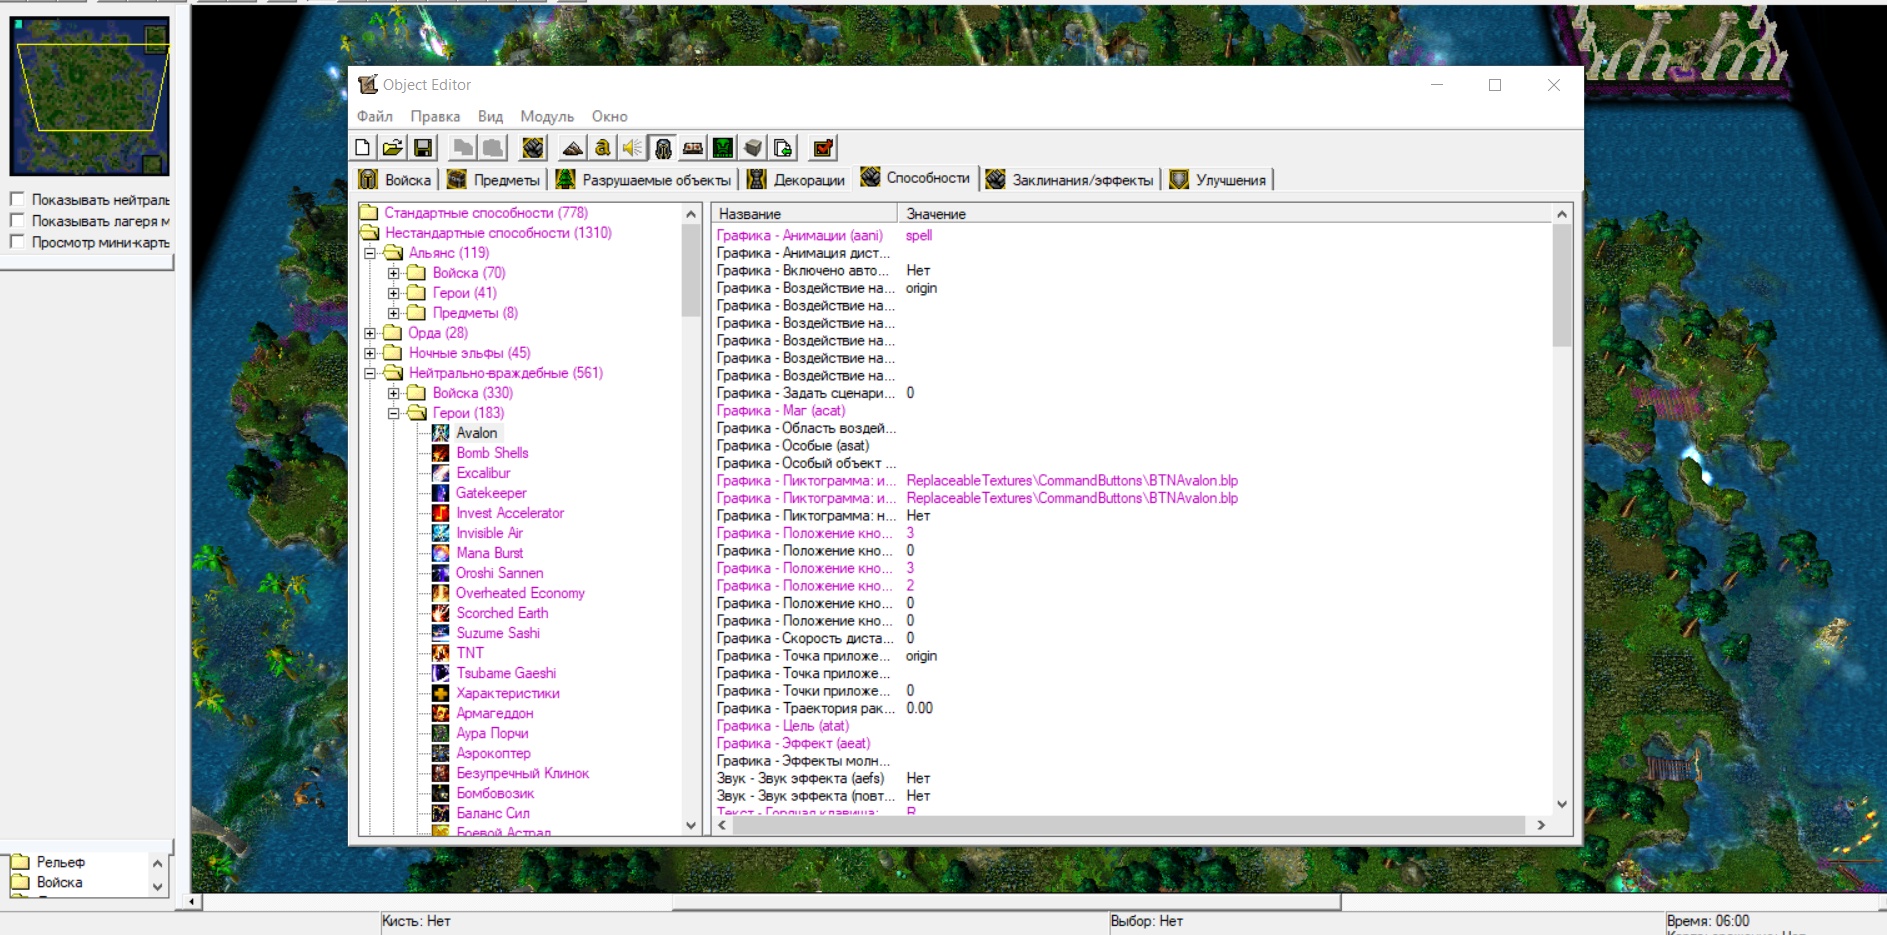
Task: Open the AI Editor green face icon
Action: [x=722, y=148]
